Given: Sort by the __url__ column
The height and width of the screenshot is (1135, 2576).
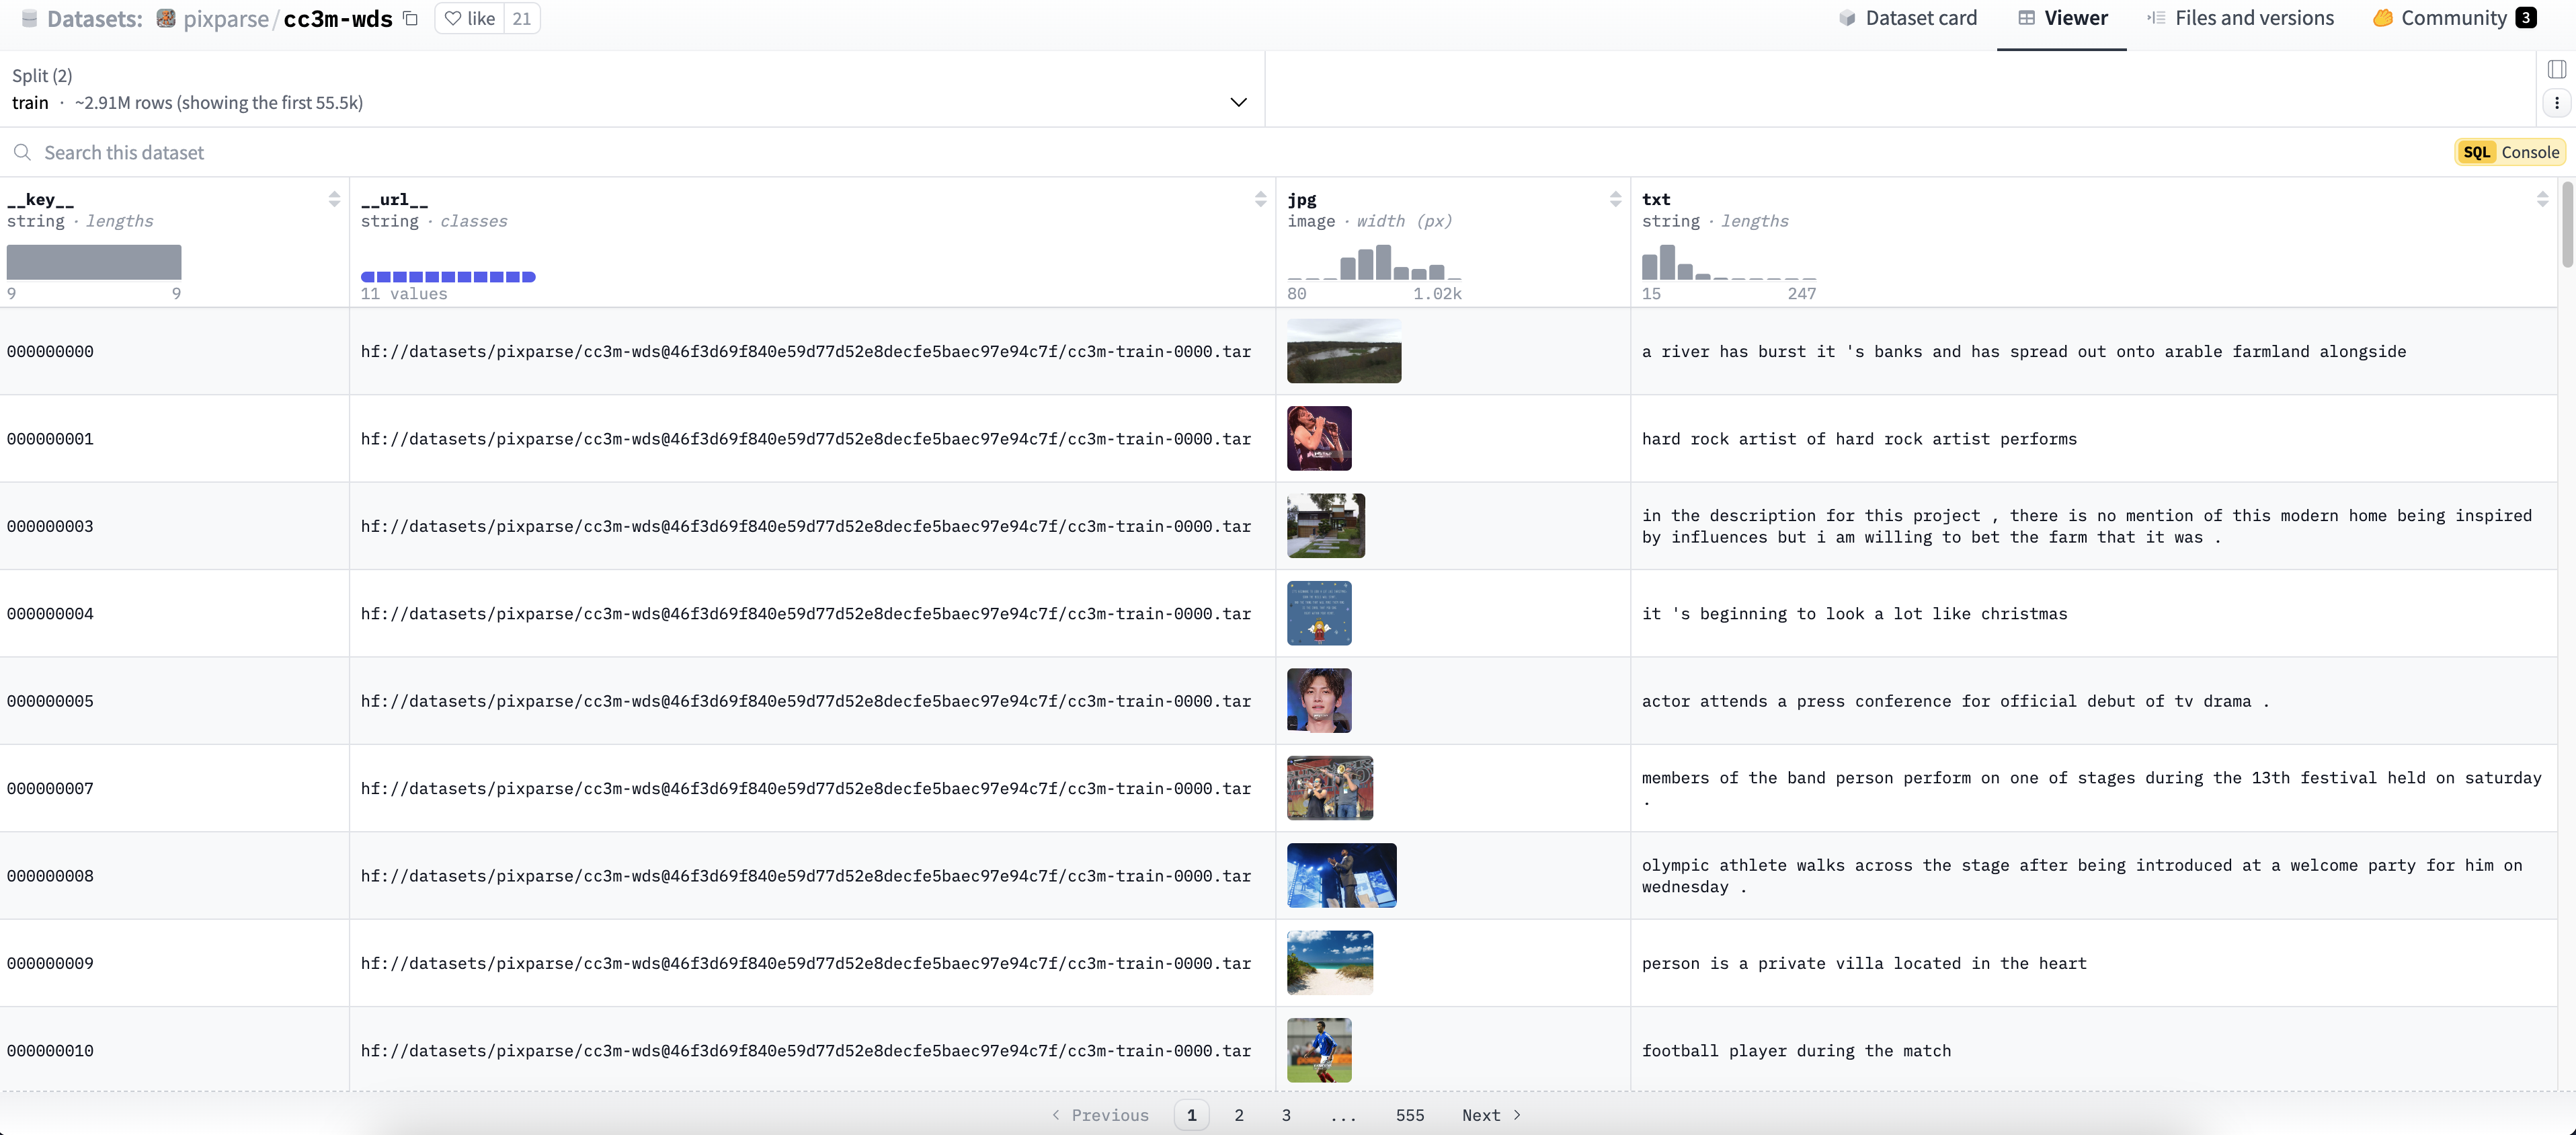Looking at the screenshot, I should [1260, 199].
